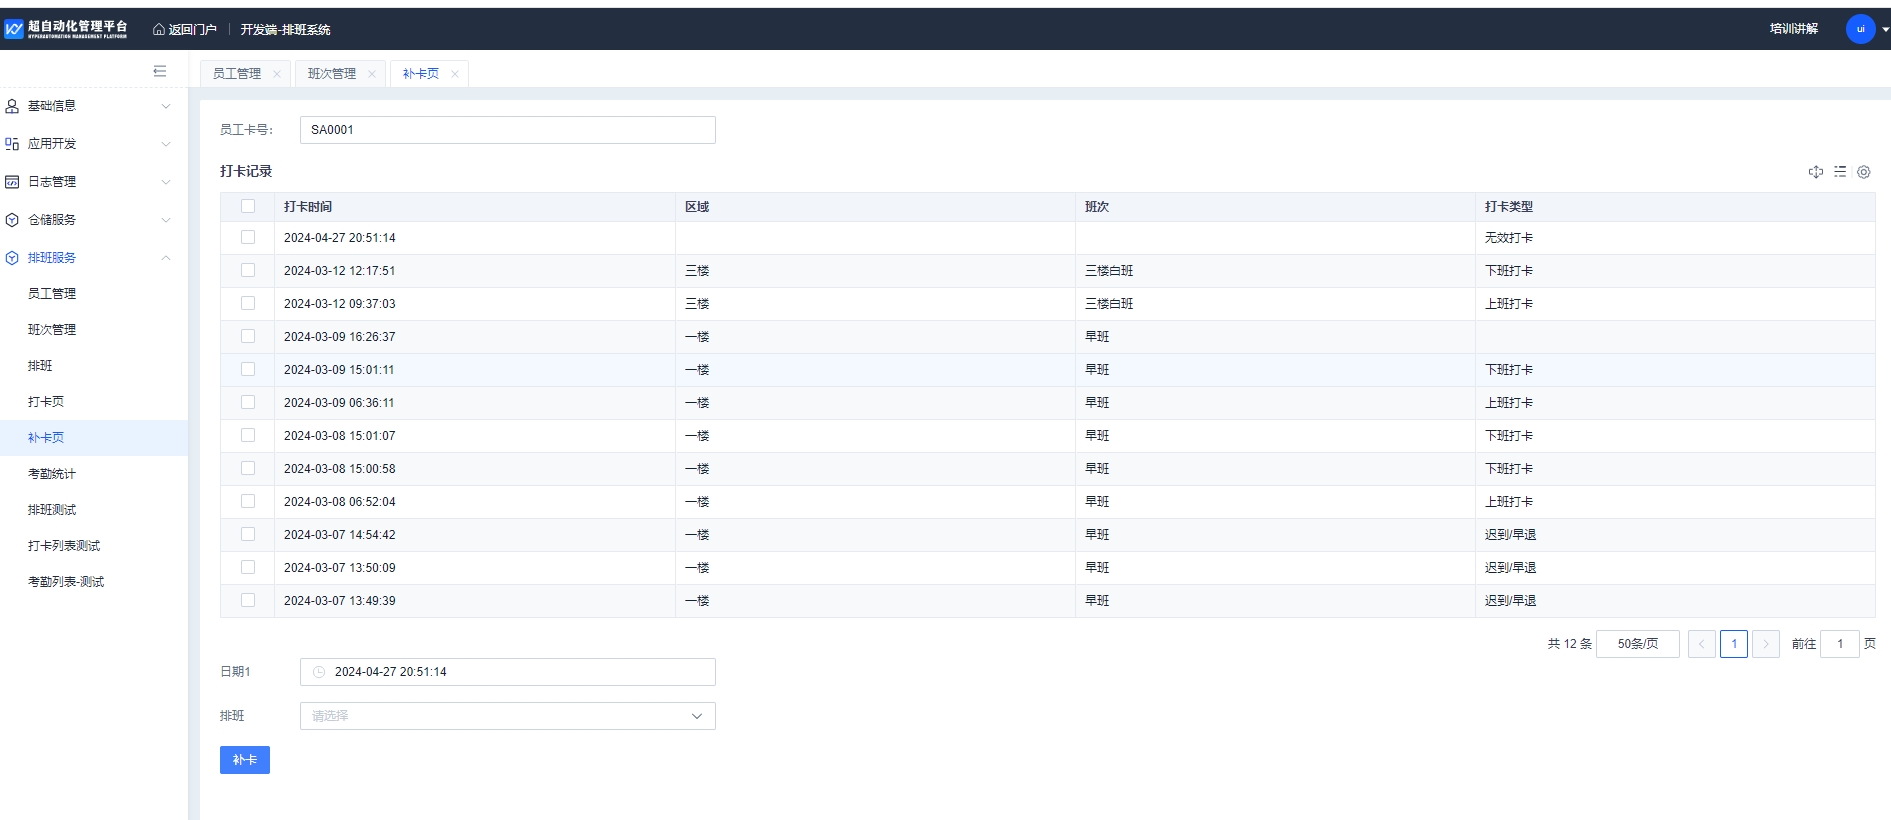The image size is (1891, 820).
Task: Click the 应用开发 icon in sidebar
Action: point(12,144)
